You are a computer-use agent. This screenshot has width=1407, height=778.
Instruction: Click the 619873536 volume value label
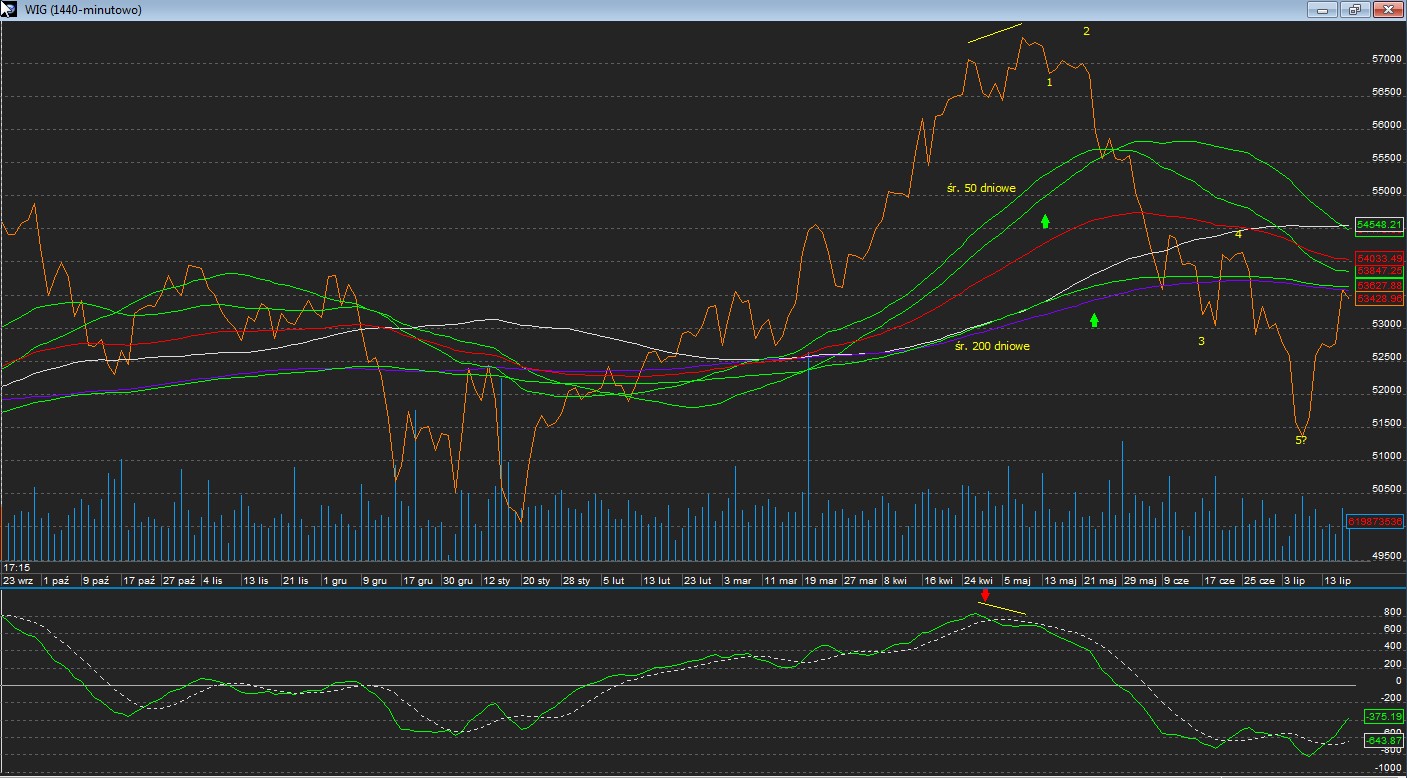[x=1375, y=522]
